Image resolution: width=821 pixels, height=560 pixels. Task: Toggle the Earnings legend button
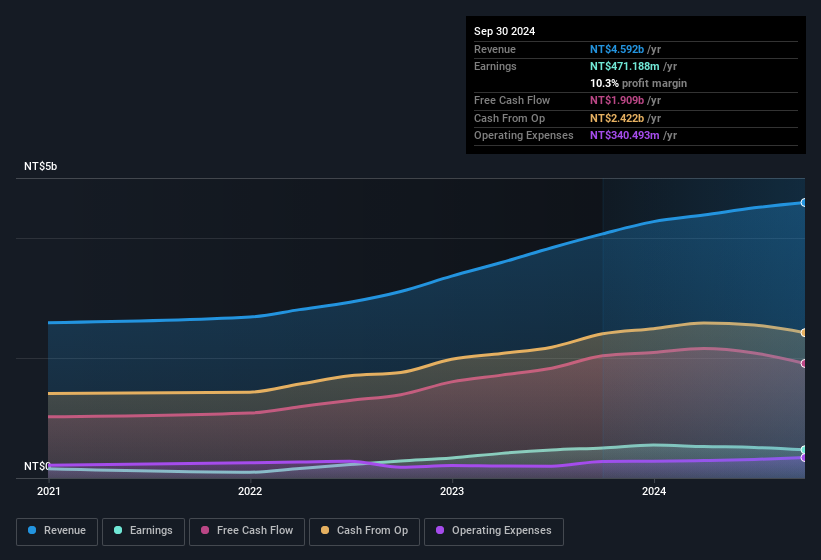(143, 531)
